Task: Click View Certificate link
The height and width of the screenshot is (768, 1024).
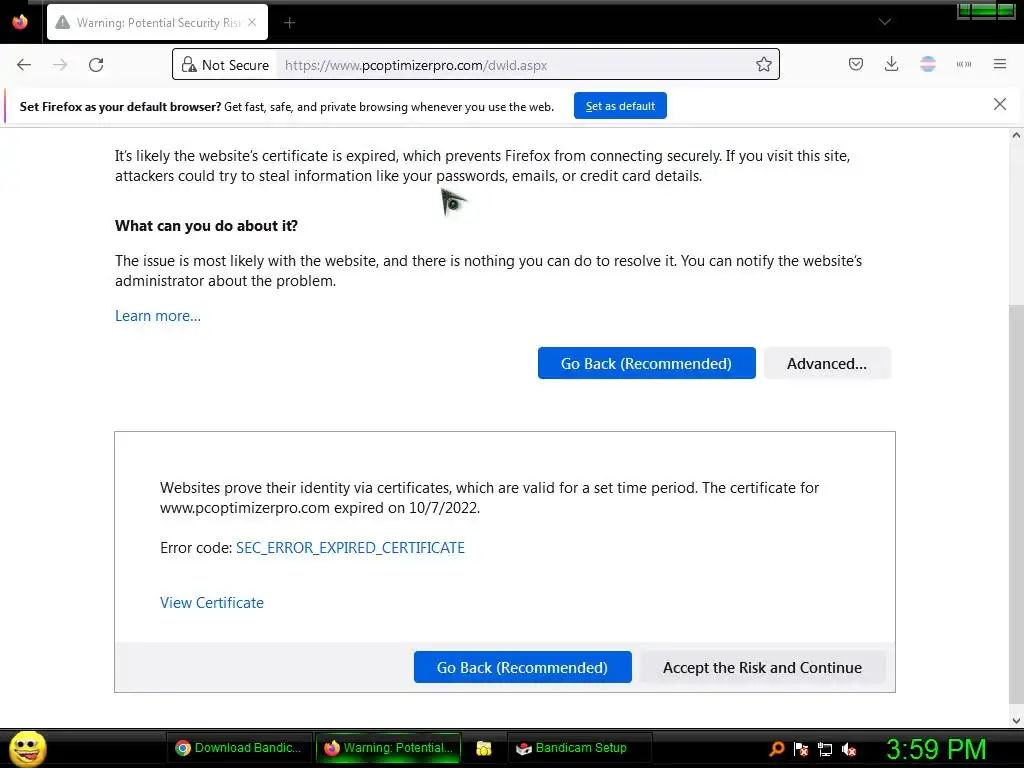Action: (x=212, y=603)
